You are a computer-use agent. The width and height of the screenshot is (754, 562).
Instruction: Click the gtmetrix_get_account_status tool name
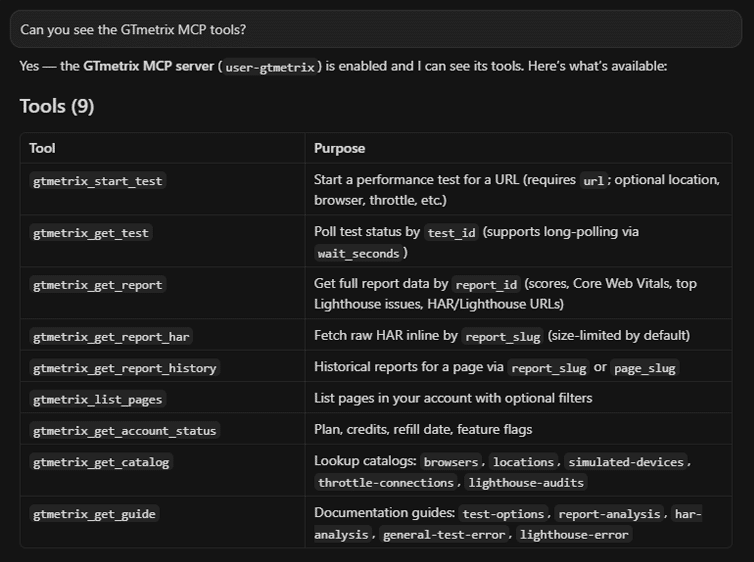(x=125, y=430)
